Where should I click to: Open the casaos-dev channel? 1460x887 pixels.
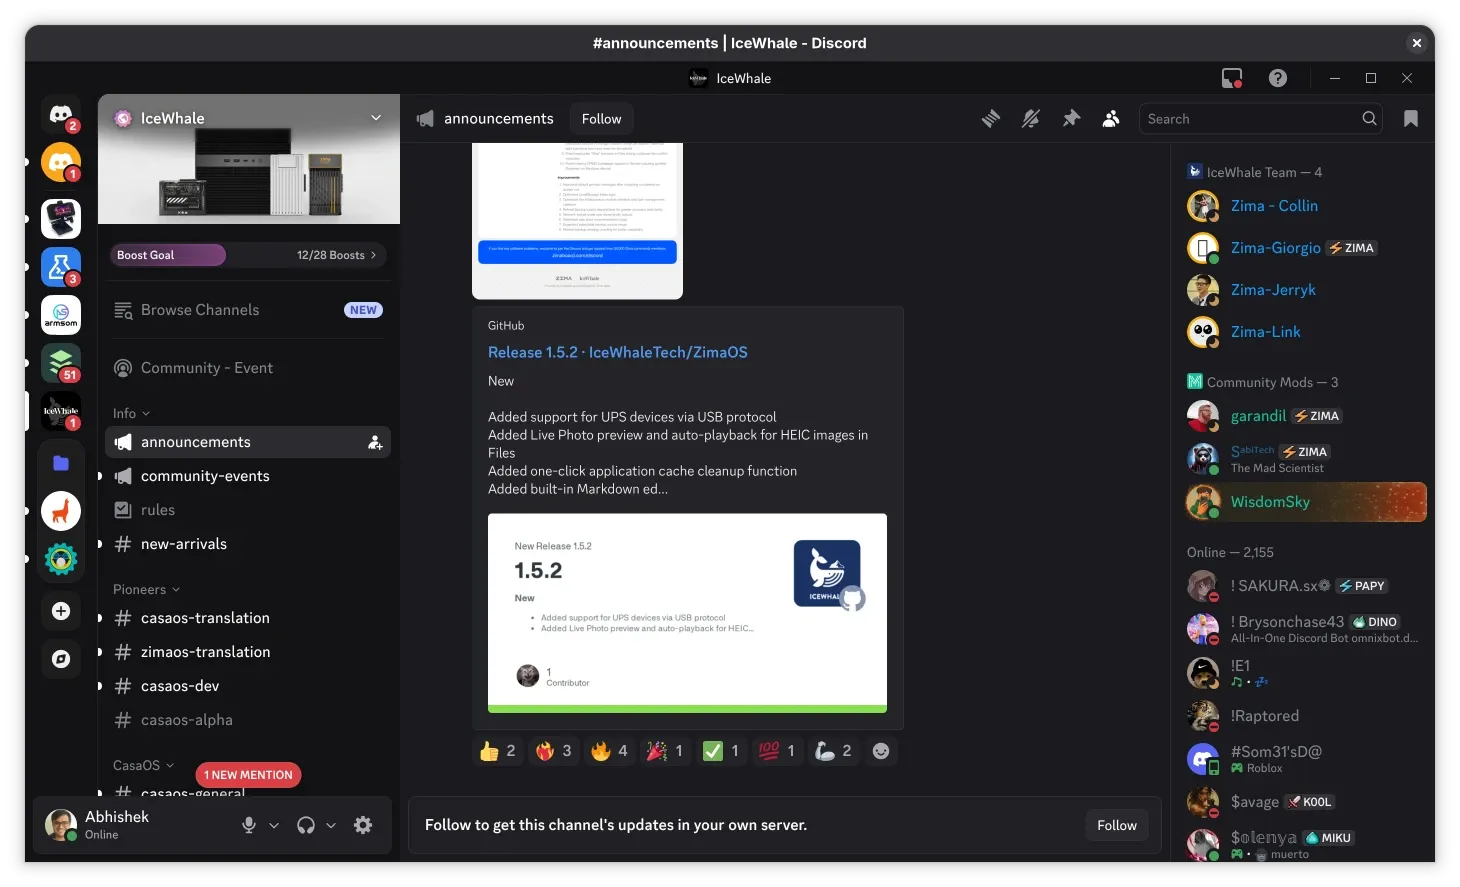tap(180, 686)
